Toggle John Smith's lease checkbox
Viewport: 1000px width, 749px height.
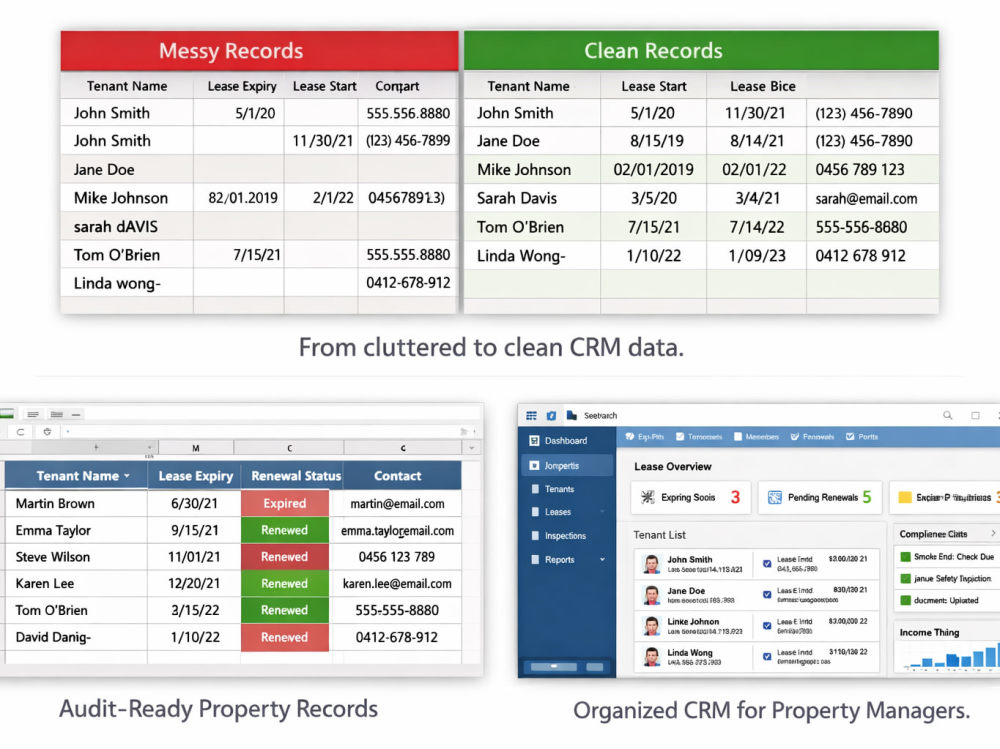[767, 563]
